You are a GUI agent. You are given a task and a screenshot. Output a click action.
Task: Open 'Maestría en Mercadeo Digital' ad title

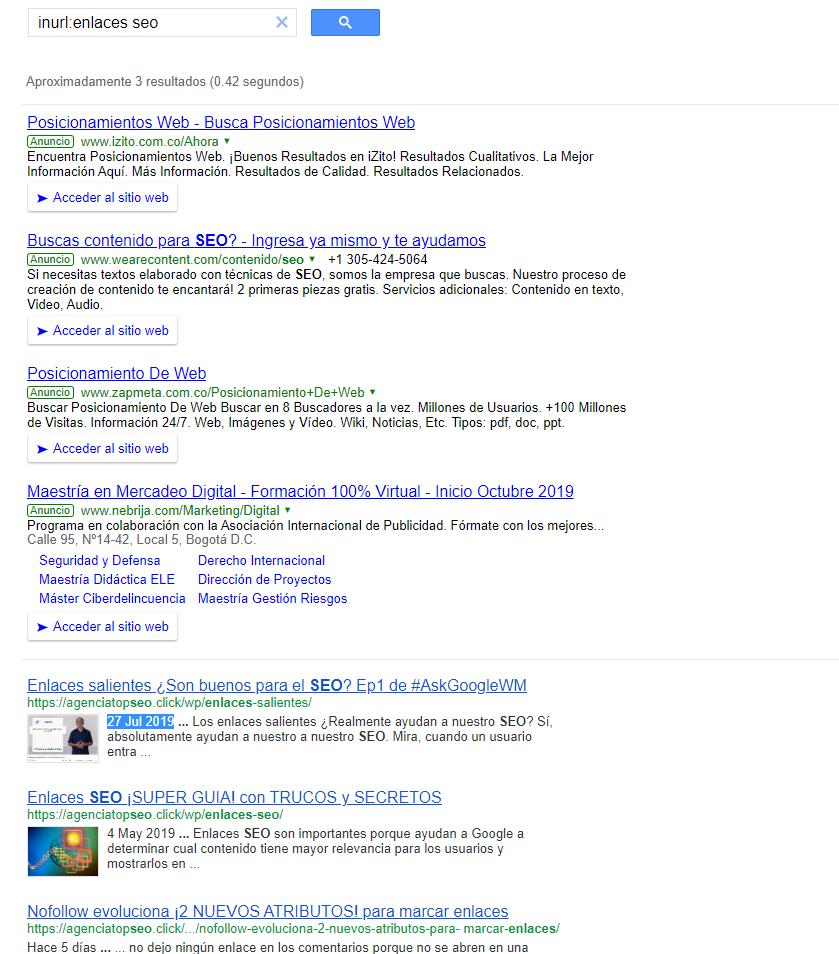pos(300,492)
